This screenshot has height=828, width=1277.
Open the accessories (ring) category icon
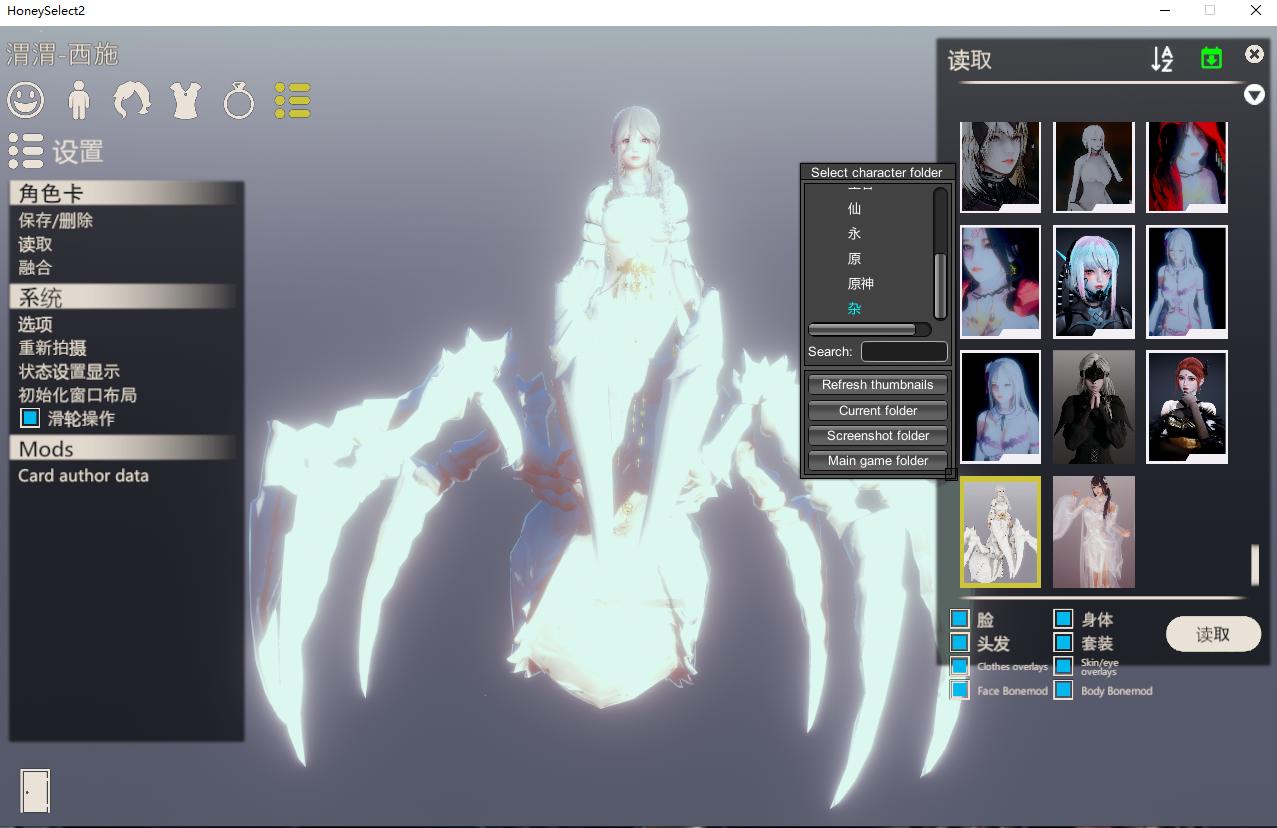pyautogui.click(x=238, y=100)
